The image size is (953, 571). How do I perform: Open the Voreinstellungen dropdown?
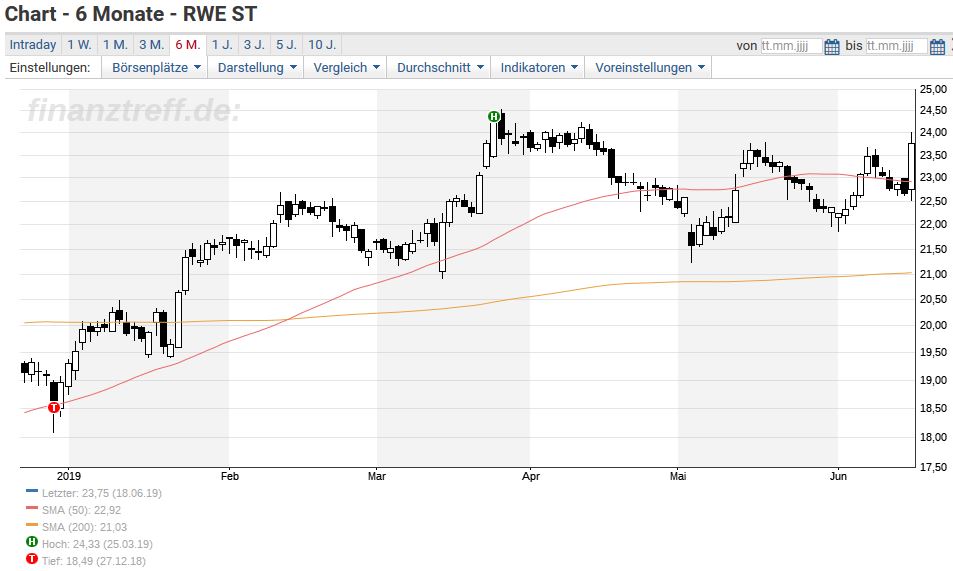coord(649,67)
